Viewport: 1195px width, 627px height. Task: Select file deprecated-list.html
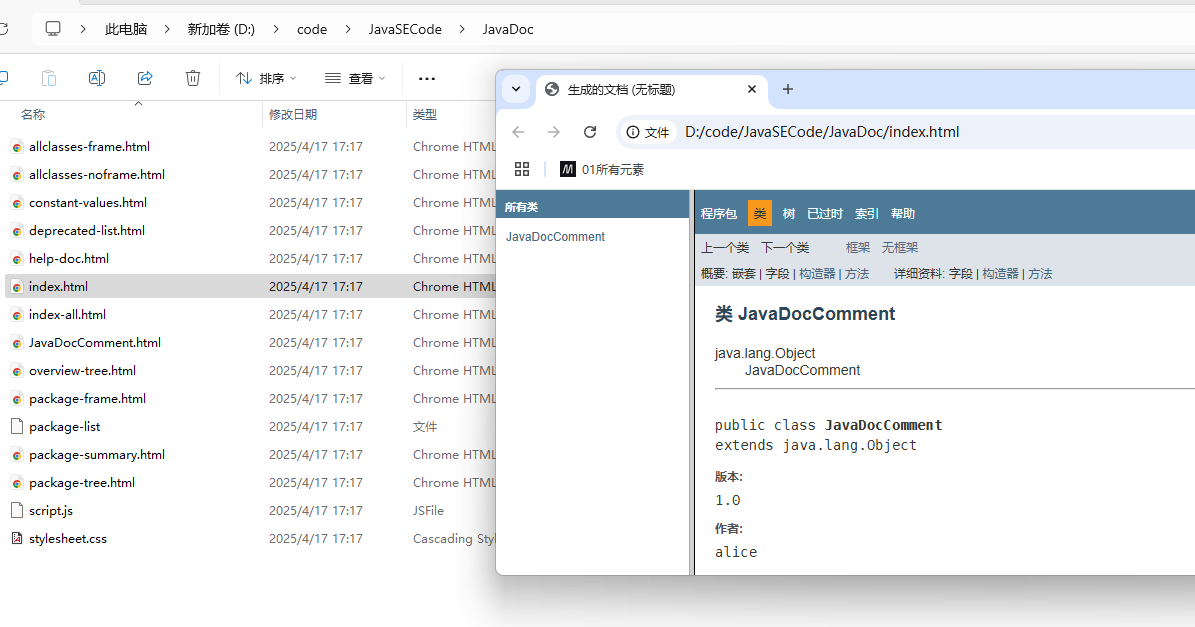[x=87, y=230]
